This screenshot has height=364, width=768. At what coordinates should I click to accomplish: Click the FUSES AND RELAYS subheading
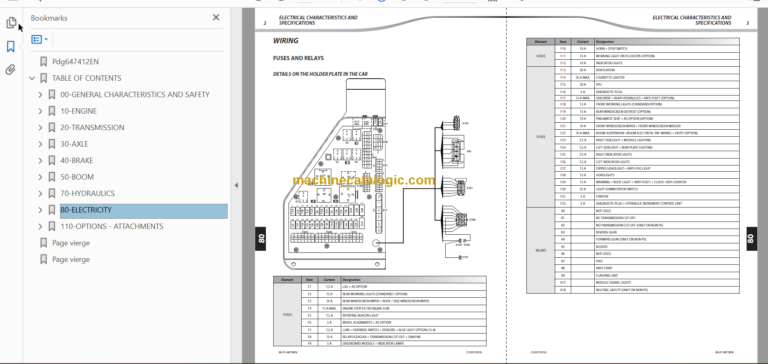(298, 58)
